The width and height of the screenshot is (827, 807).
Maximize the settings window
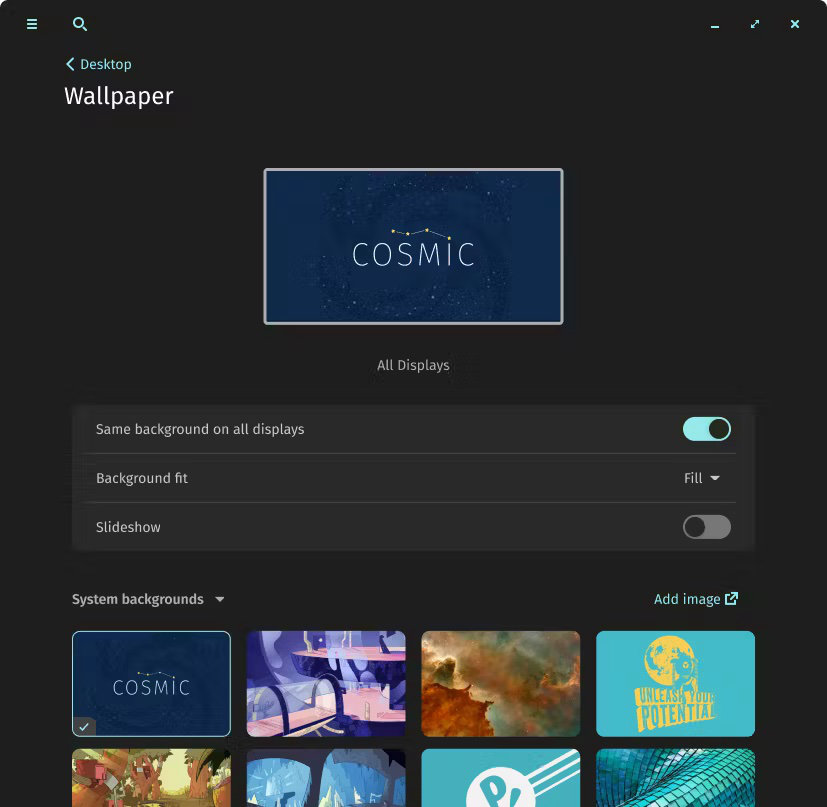[755, 24]
